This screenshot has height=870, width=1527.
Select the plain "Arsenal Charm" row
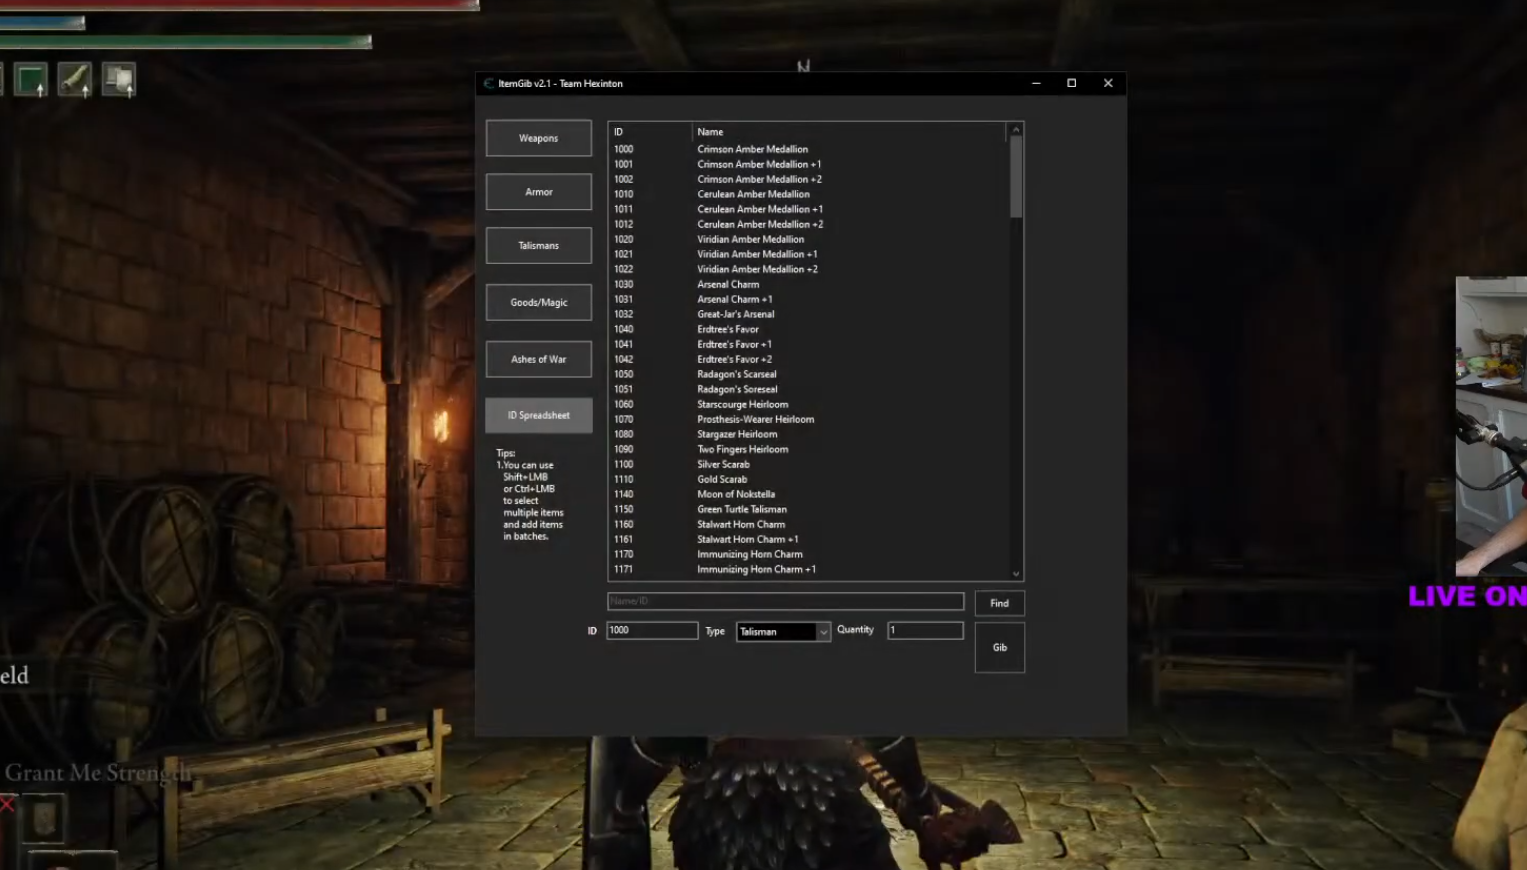coord(808,284)
